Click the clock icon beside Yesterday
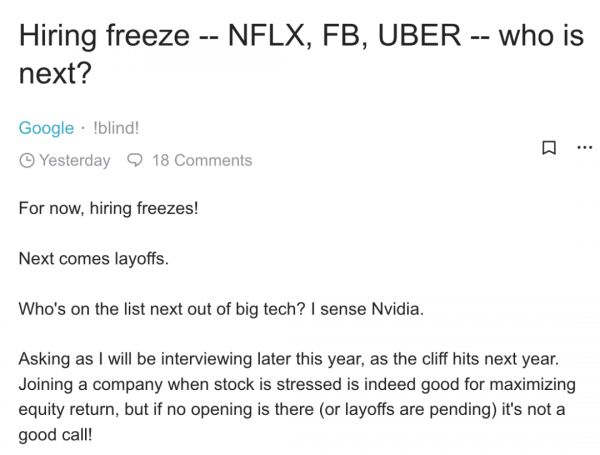 pyautogui.click(x=27, y=160)
